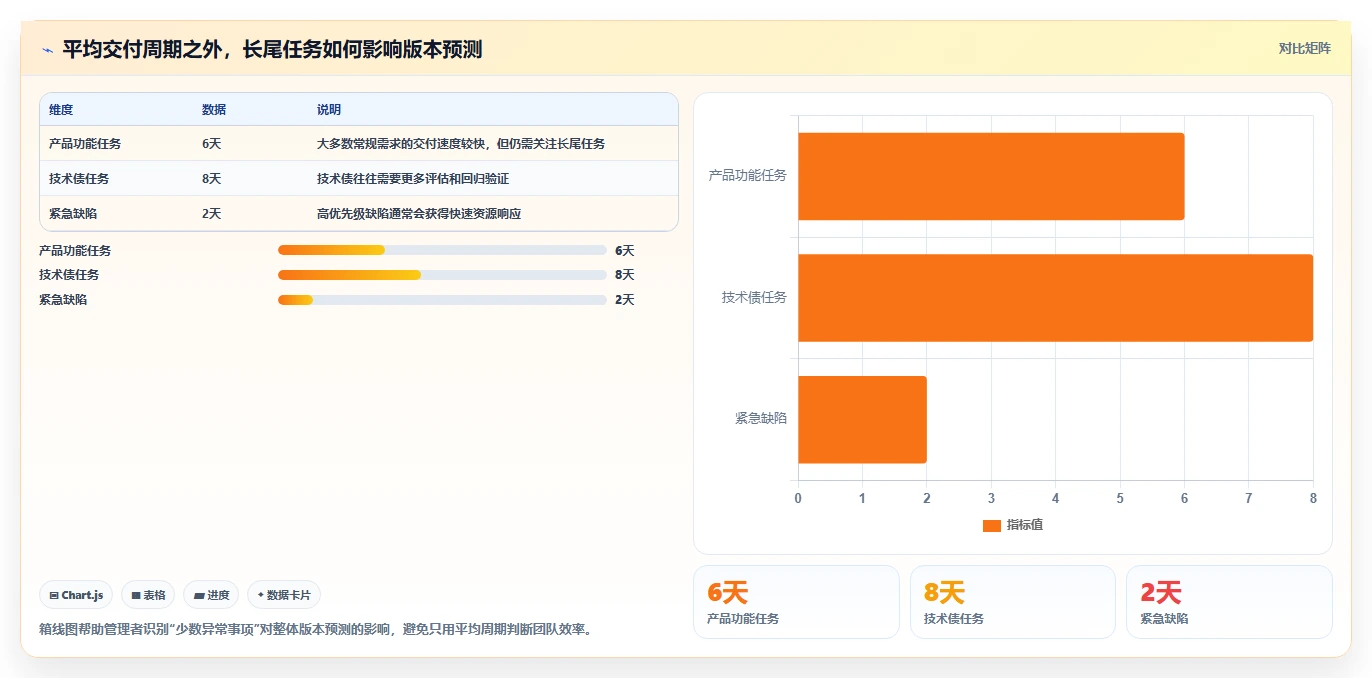Click the 8天 技术债任务 data card
1372x678 pixels.
click(1013, 602)
